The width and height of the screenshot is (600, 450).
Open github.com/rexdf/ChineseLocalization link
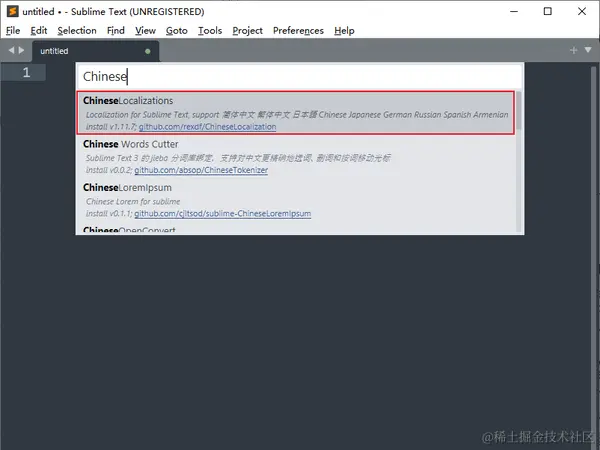point(207,127)
